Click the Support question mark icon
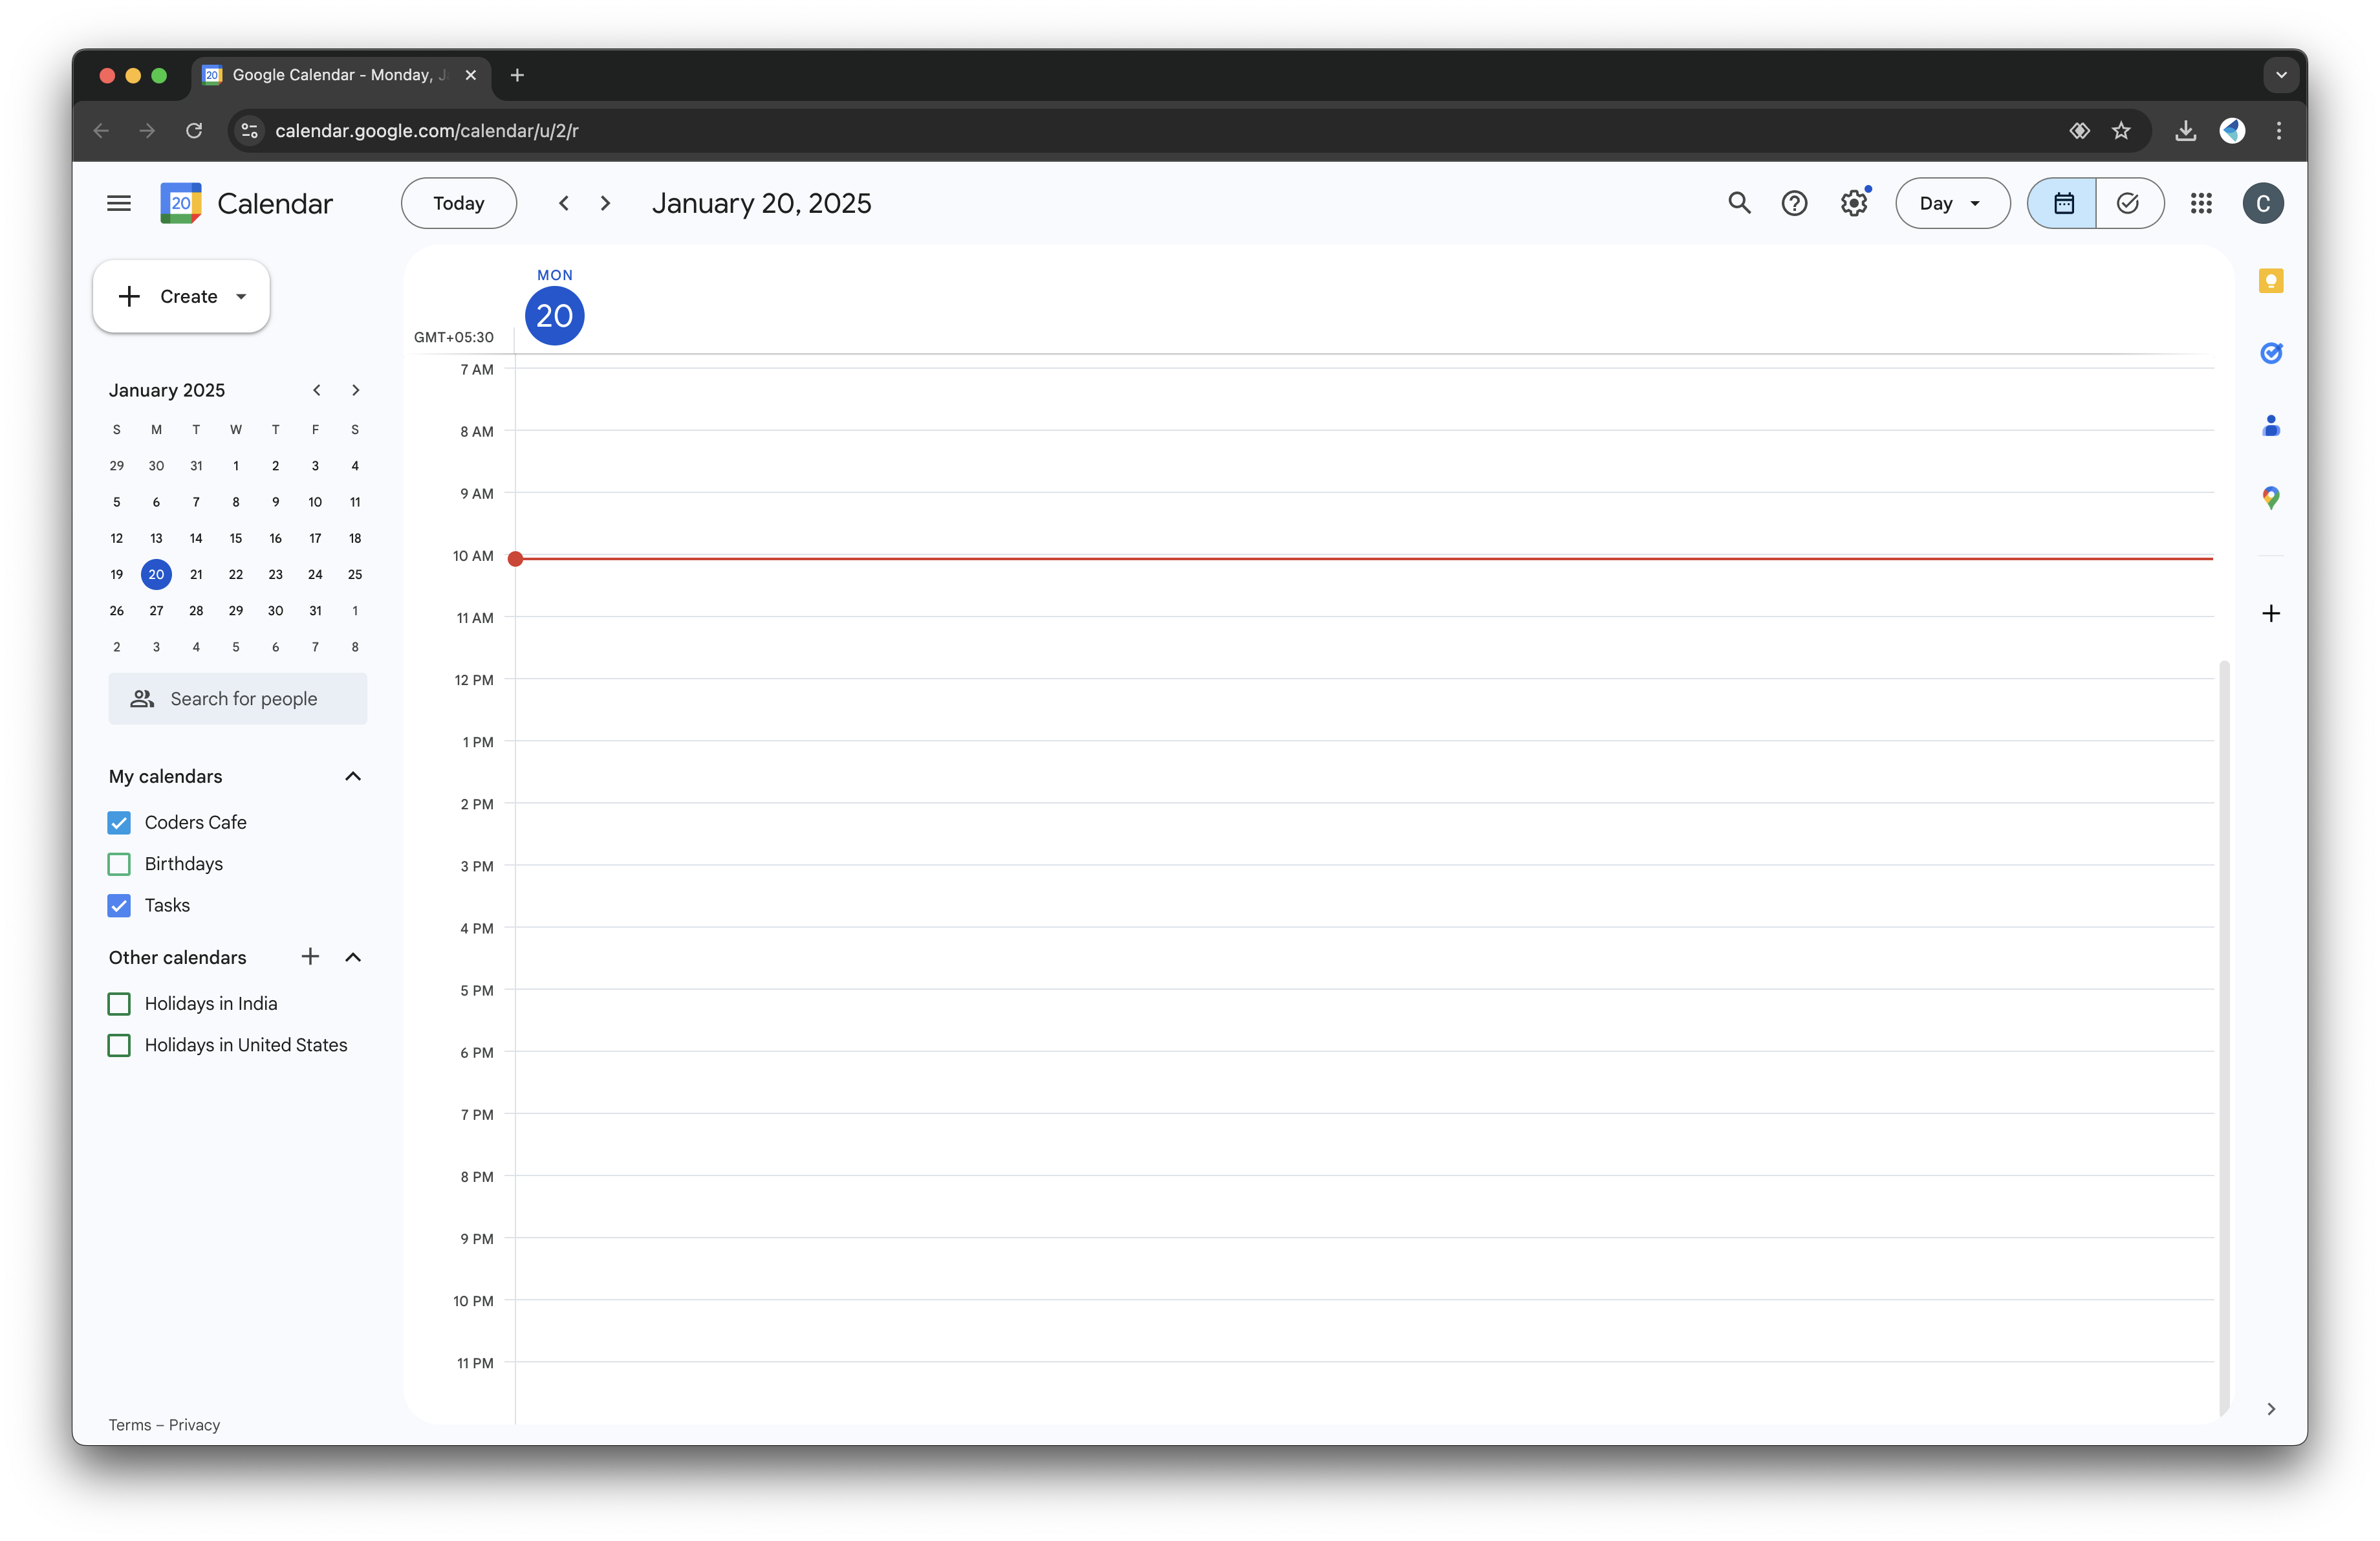 pos(1795,203)
